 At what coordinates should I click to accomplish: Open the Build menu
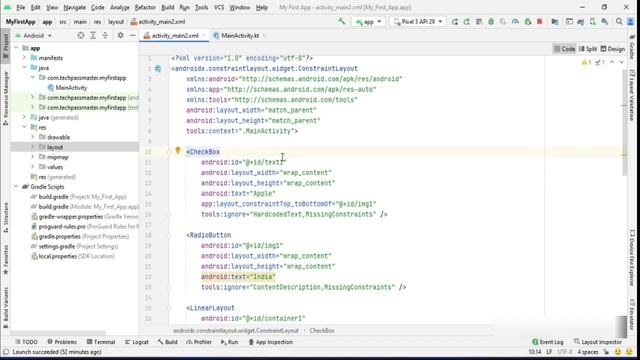168,7
